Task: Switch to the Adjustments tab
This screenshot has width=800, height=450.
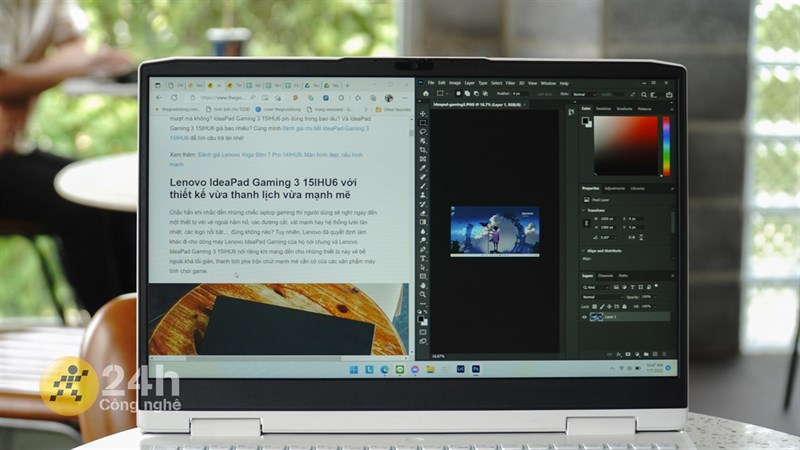Action: [614, 188]
